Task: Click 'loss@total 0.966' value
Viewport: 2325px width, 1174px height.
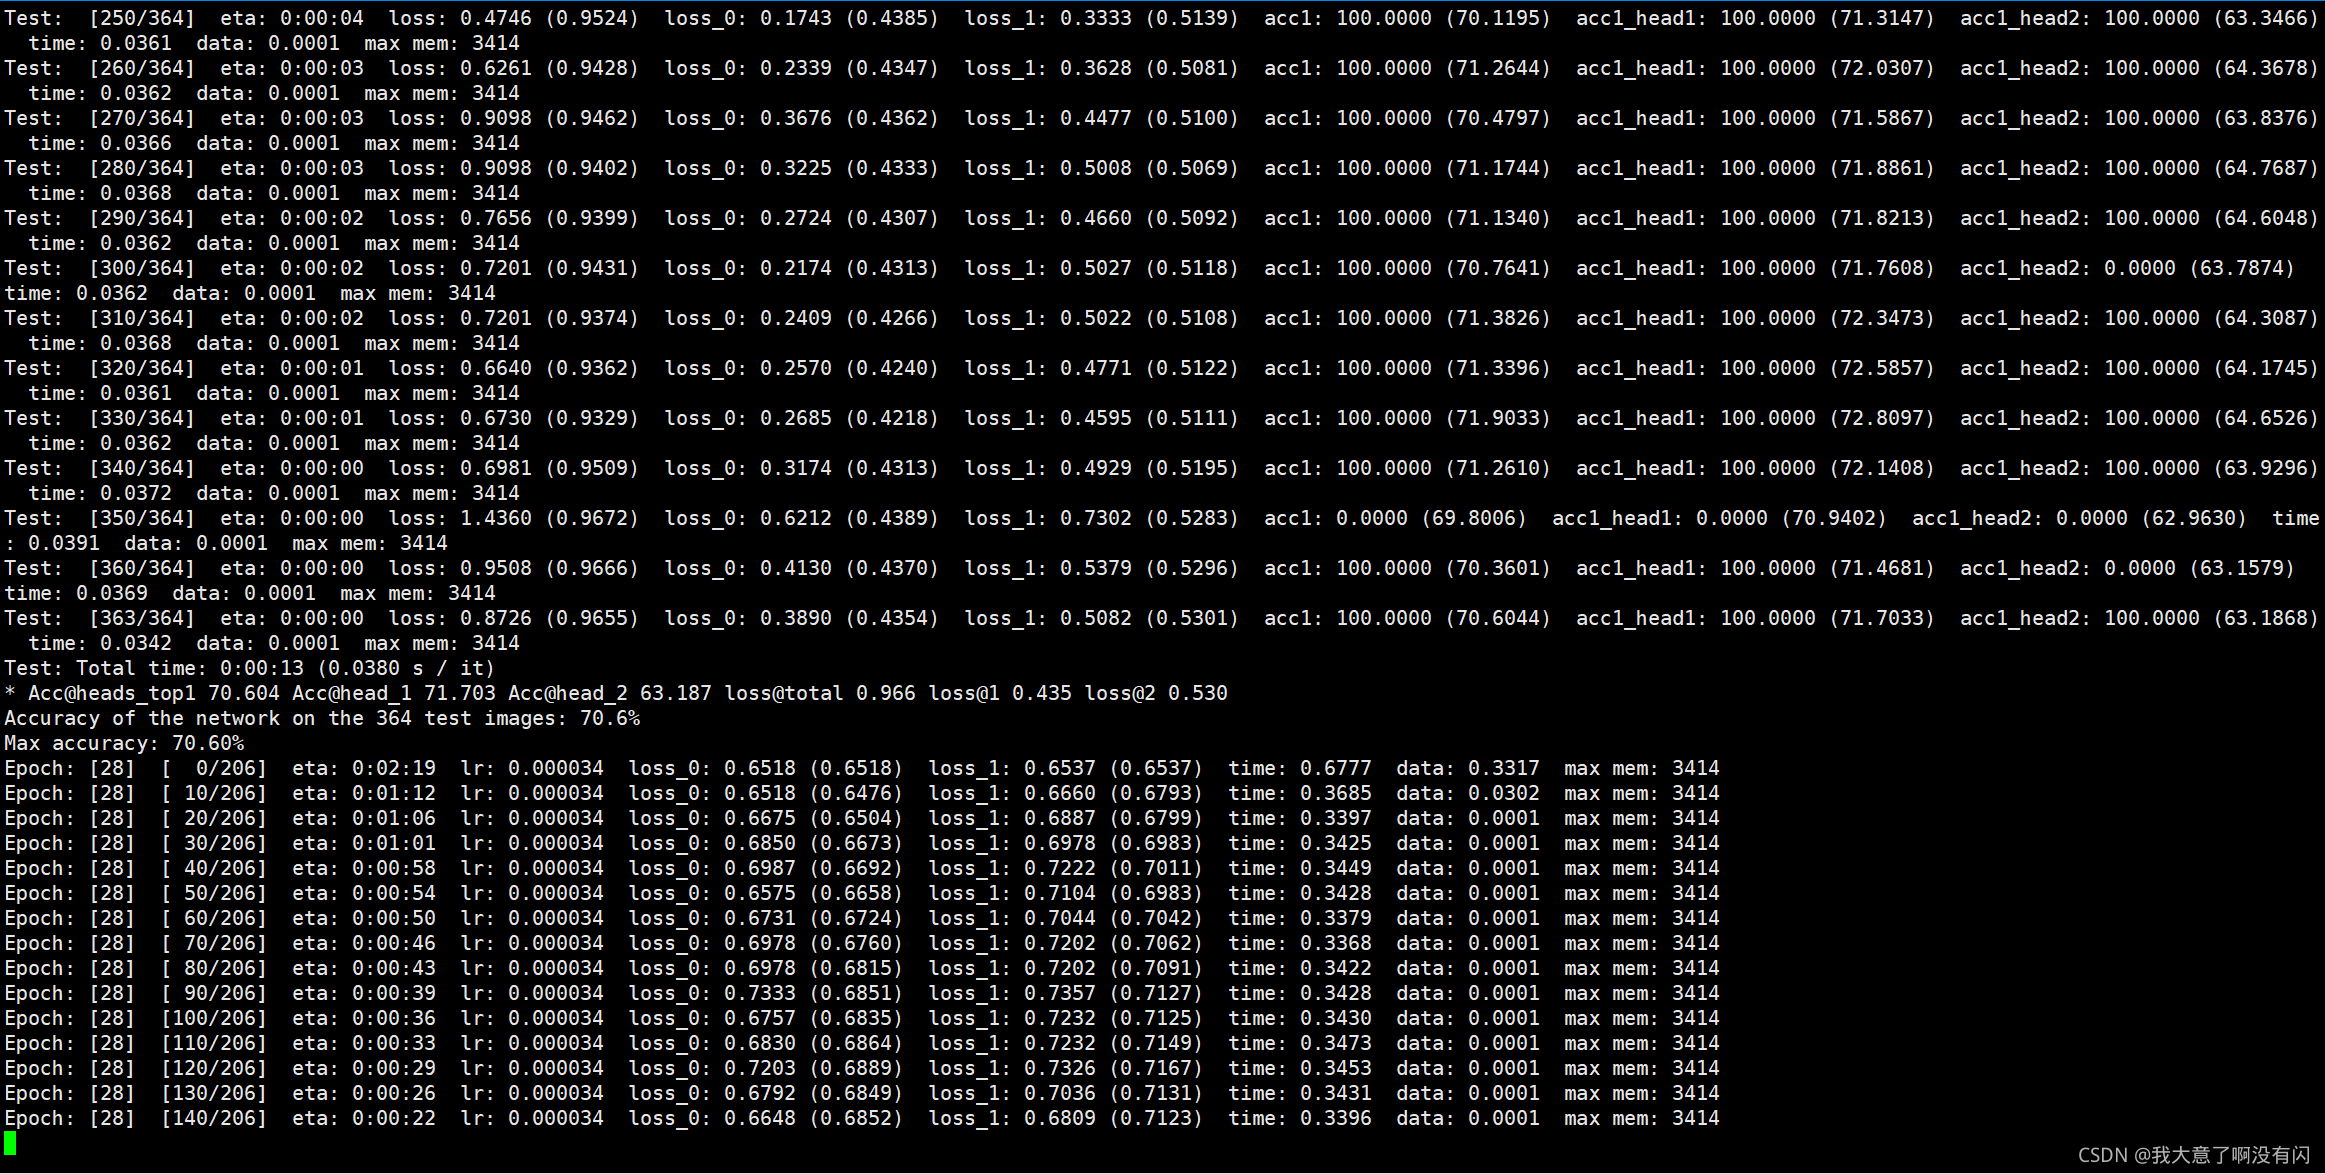Action: click(820, 693)
